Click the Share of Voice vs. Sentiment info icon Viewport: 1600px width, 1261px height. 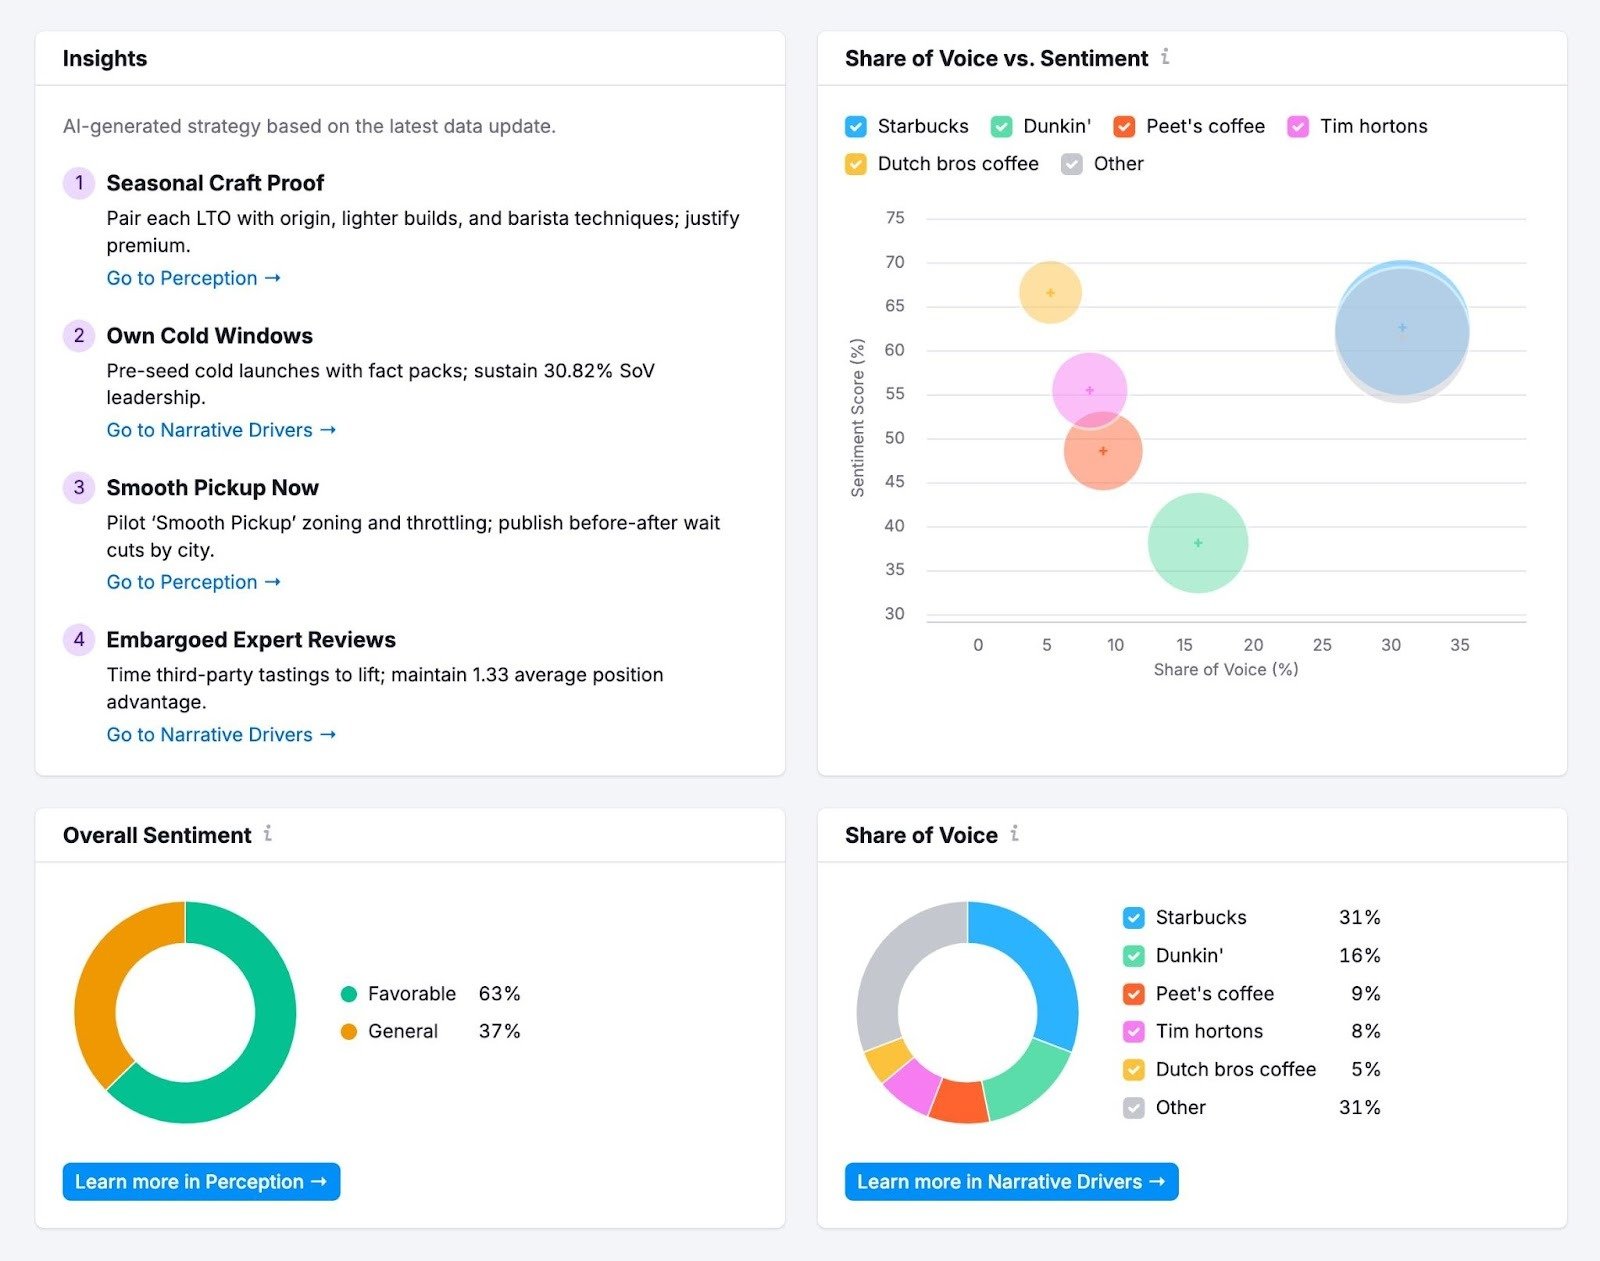point(1166,58)
